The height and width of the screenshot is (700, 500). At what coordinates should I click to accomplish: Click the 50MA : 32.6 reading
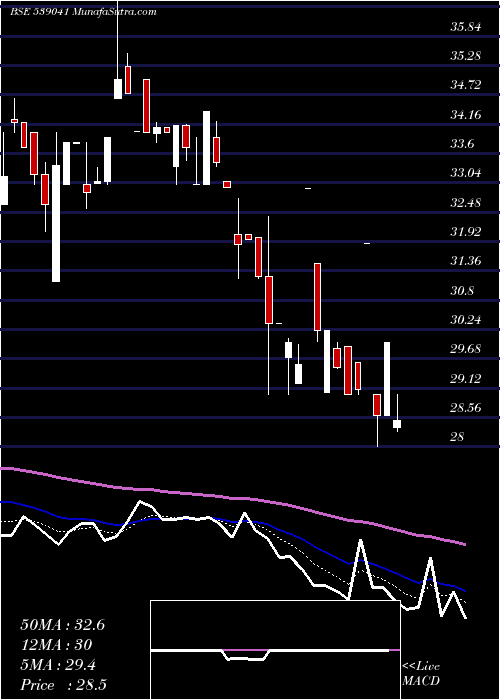[x=62, y=625]
